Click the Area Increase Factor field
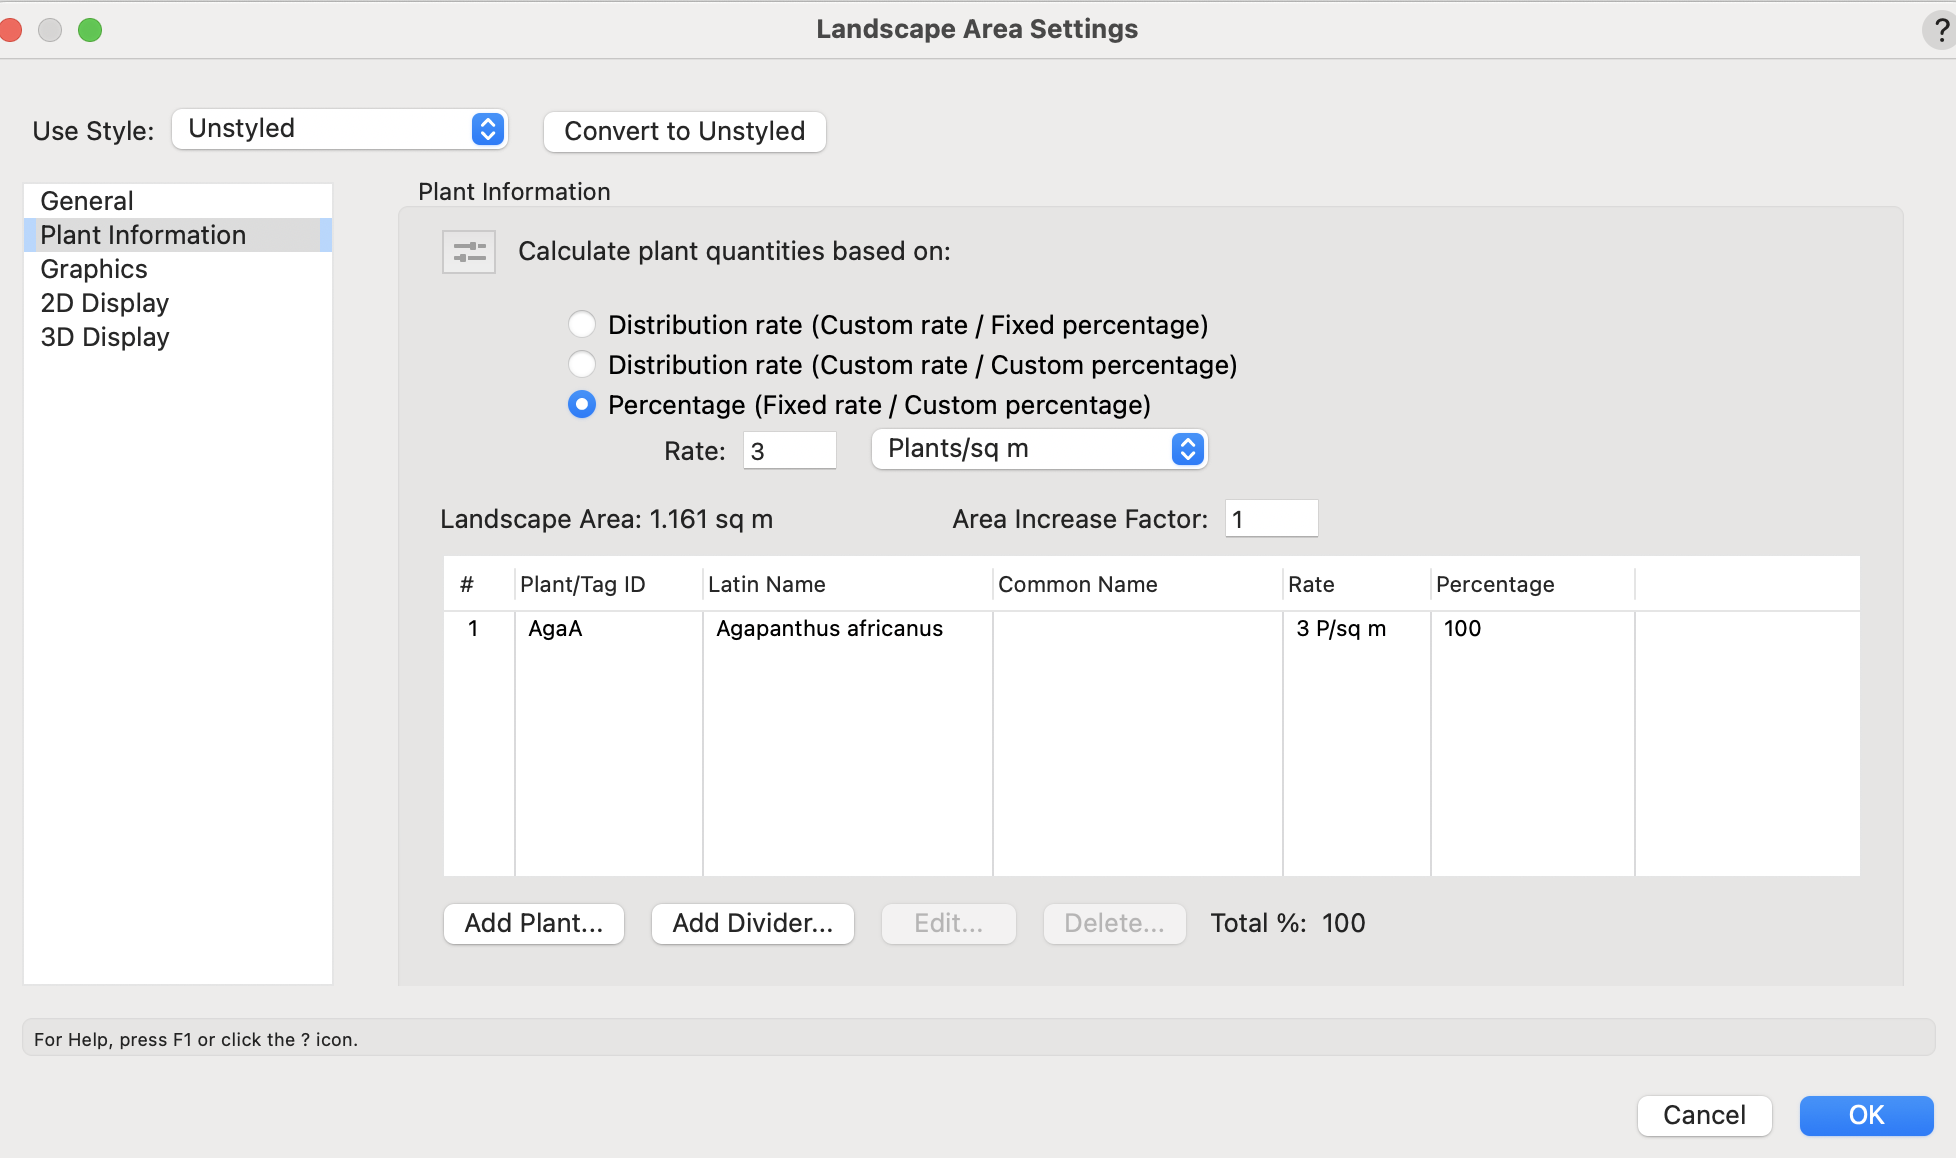 (x=1270, y=519)
